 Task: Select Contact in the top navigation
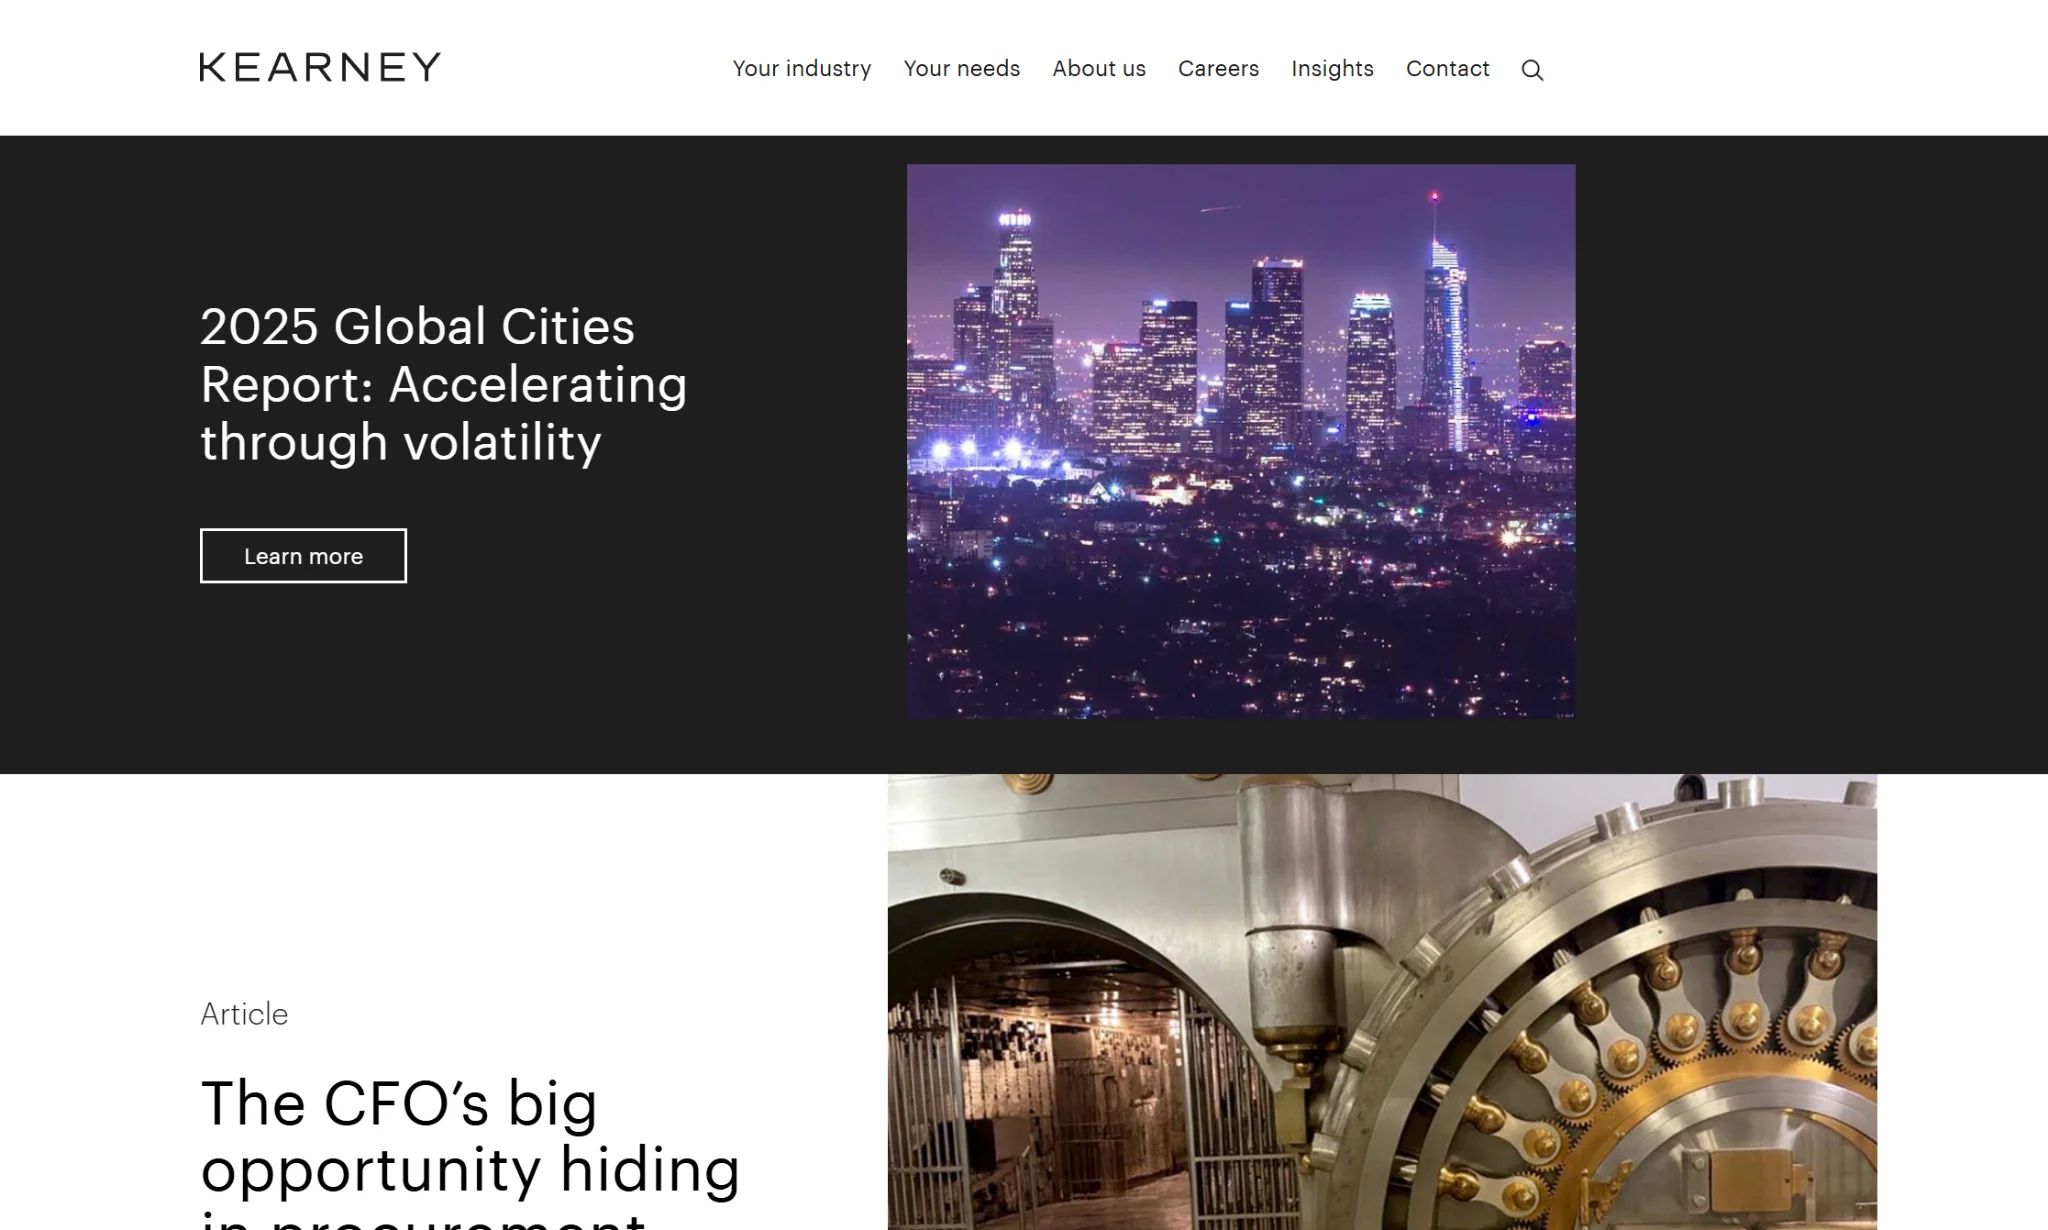[x=1447, y=69]
